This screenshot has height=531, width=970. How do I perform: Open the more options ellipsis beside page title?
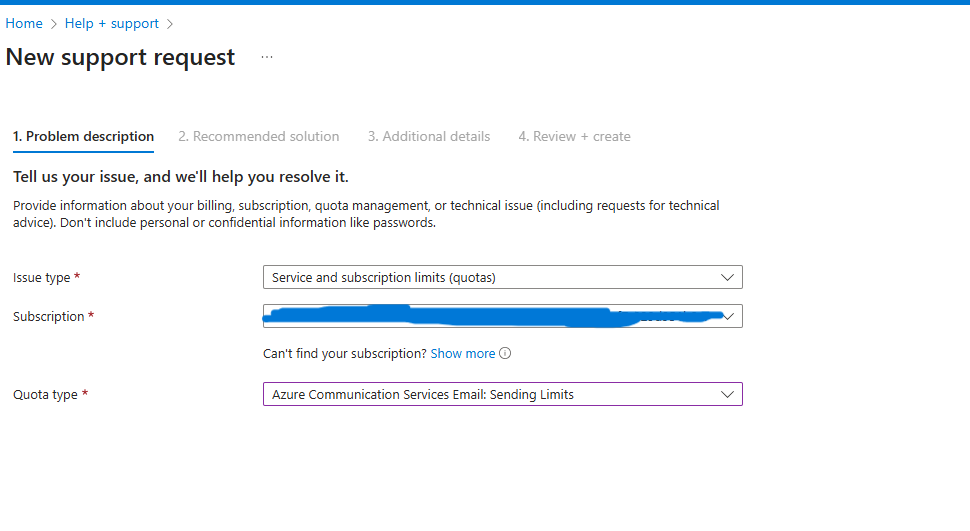[267, 57]
